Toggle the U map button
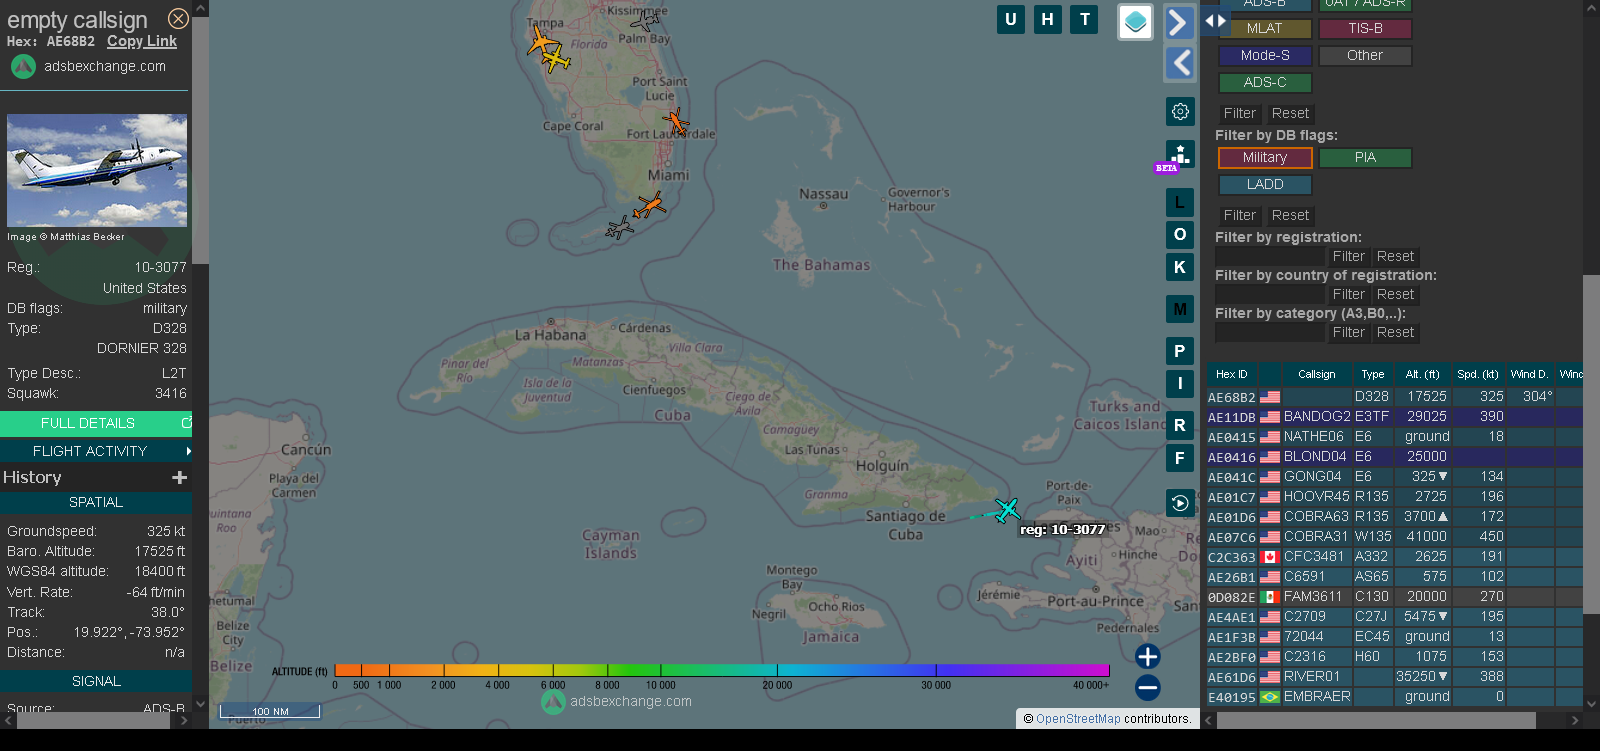Viewport: 1600px width, 751px height. tap(1011, 19)
